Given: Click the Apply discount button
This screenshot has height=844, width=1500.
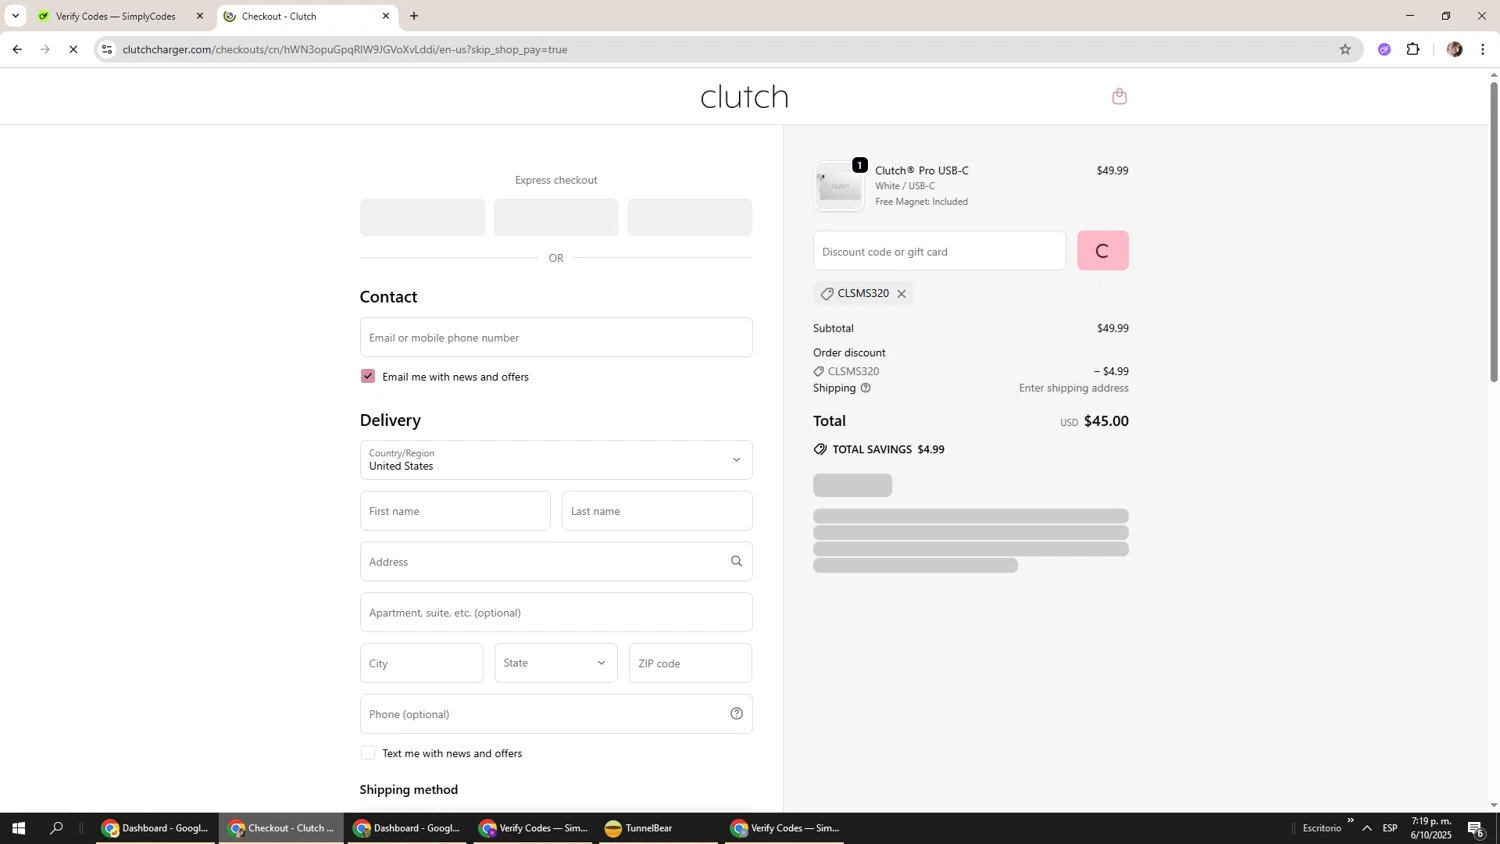Looking at the screenshot, I should pos(1102,251).
